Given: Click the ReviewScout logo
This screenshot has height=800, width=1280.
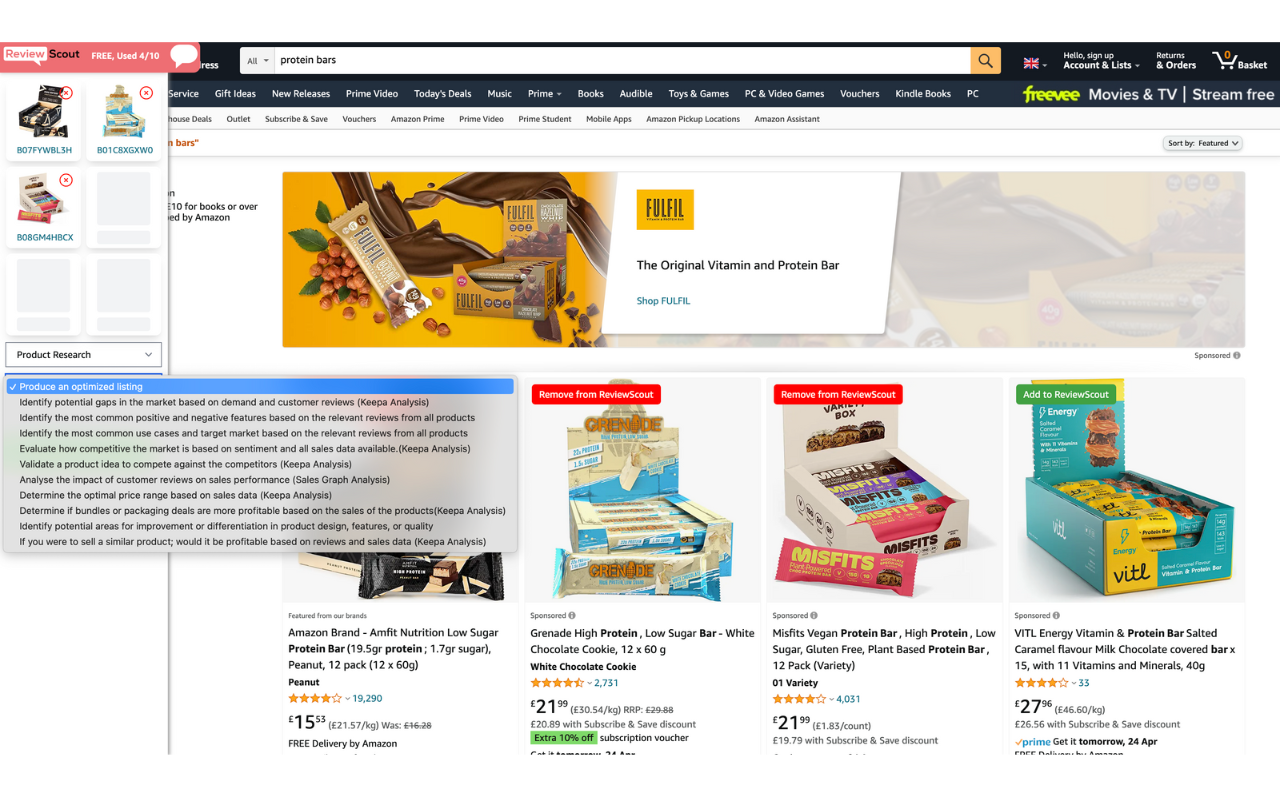Looking at the screenshot, I should click(42, 55).
